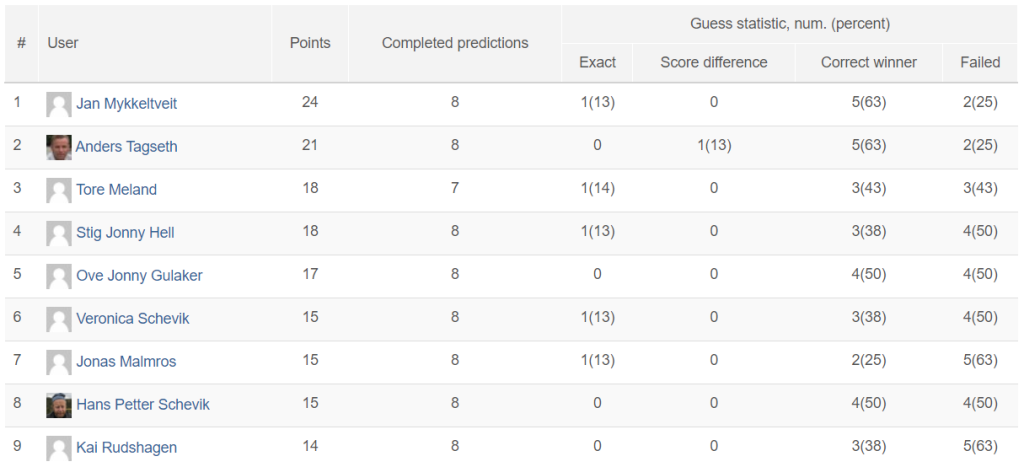
Task: Open Veronica Schevik's profile
Action: [x=133, y=319]
